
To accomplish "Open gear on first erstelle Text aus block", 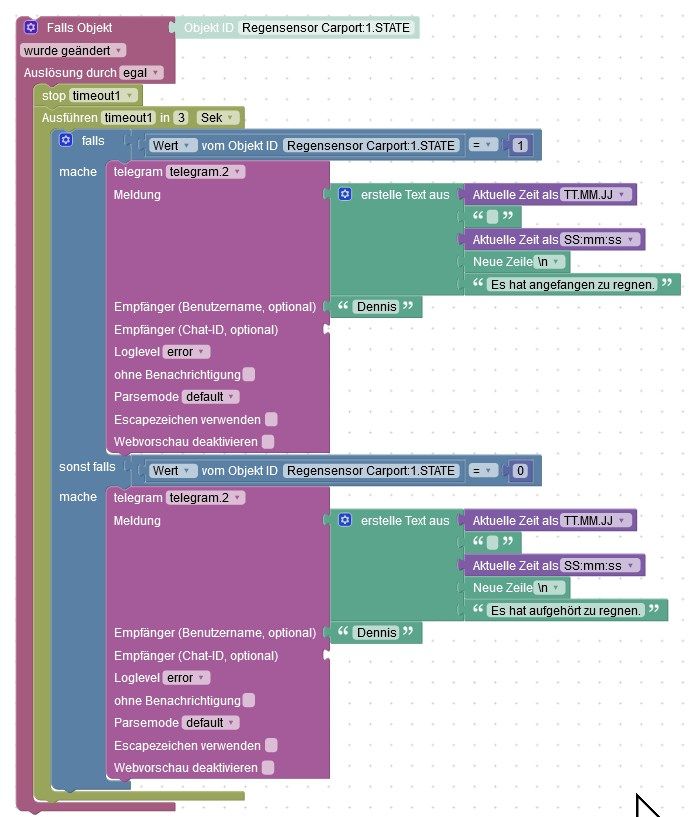I will coord(345,194).
